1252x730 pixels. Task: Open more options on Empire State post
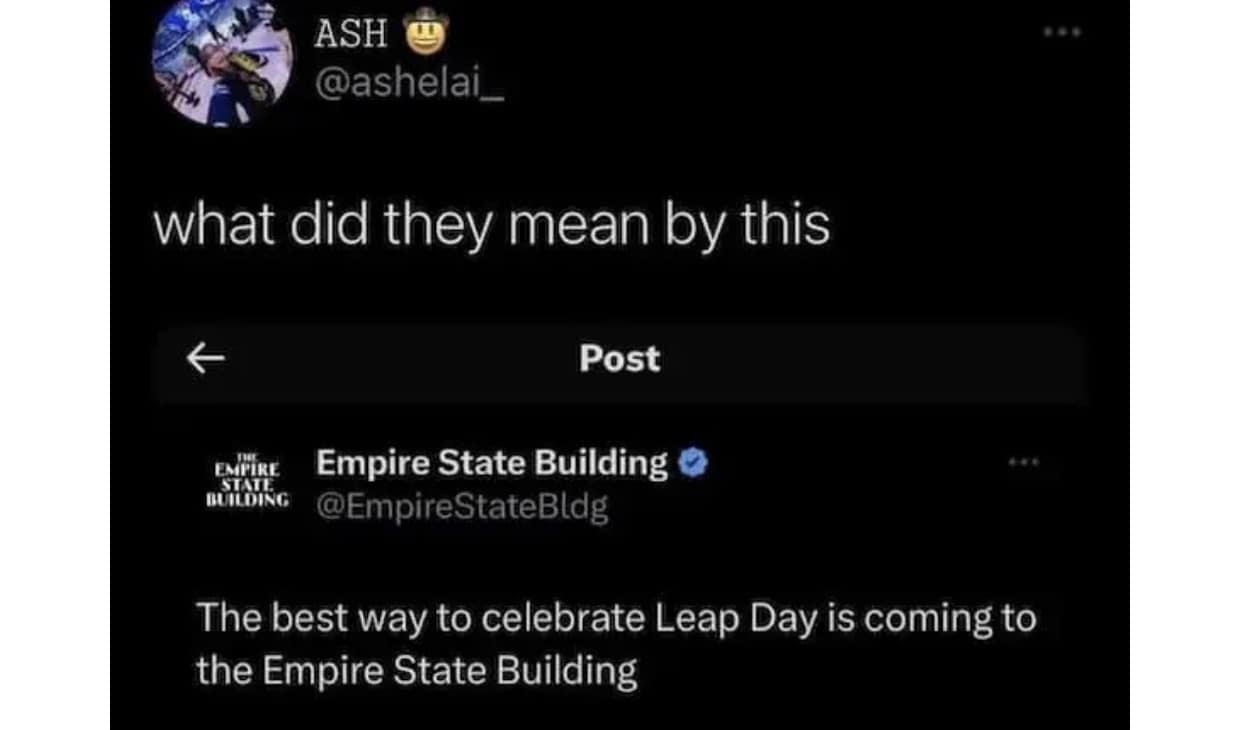1023,463
